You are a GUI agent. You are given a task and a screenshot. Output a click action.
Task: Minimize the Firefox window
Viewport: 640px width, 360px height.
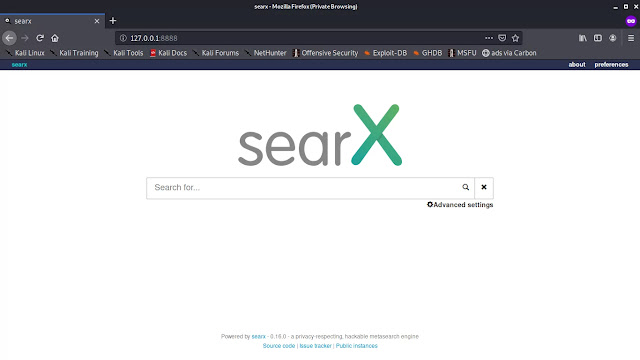coord(616,7)
